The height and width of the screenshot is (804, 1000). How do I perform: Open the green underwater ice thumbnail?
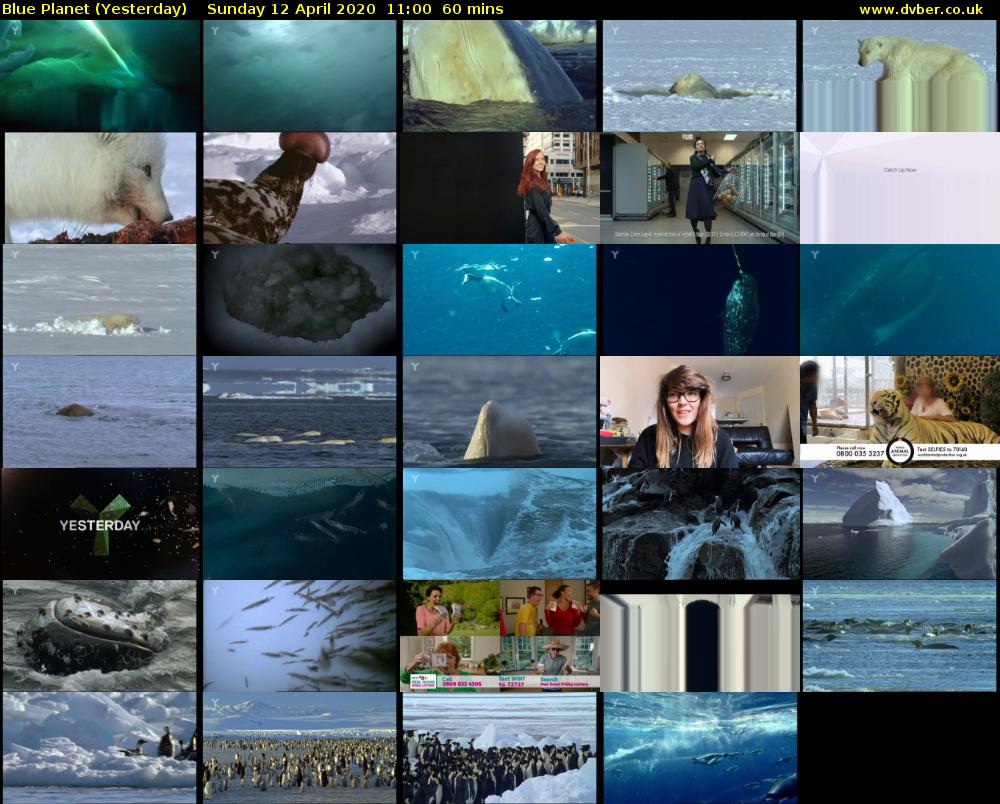tap(99, 75)
